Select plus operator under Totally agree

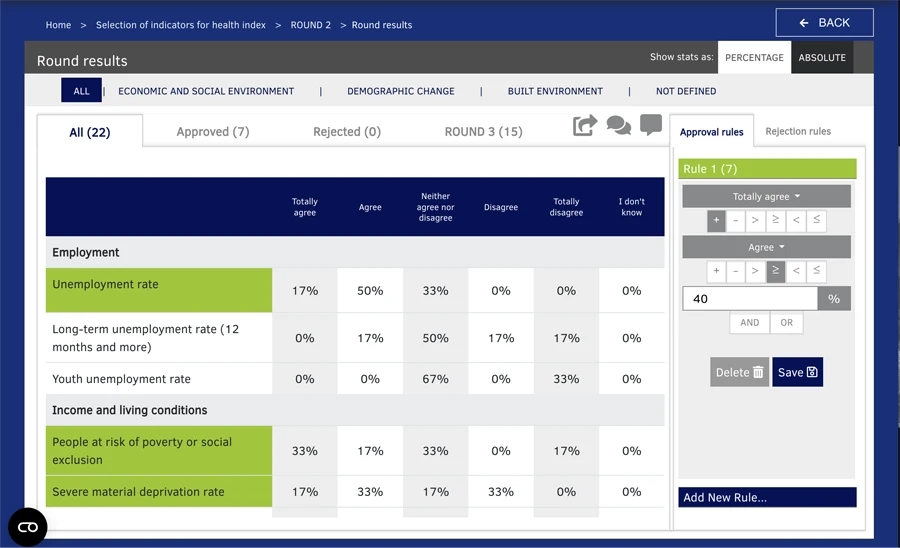coord(716,220)
